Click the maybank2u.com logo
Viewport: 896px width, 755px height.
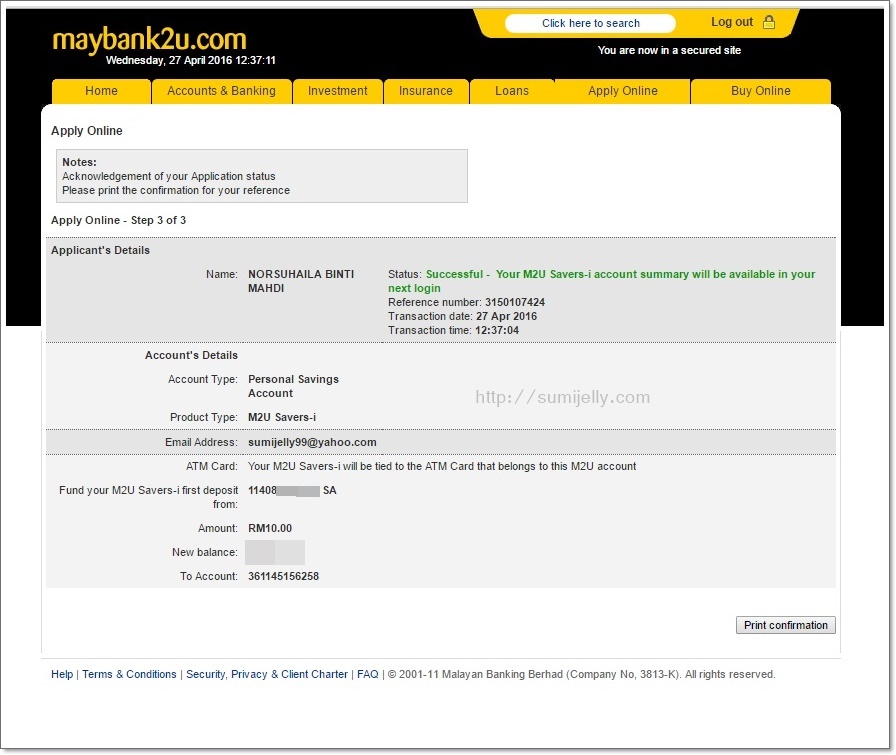coord(149,39)
